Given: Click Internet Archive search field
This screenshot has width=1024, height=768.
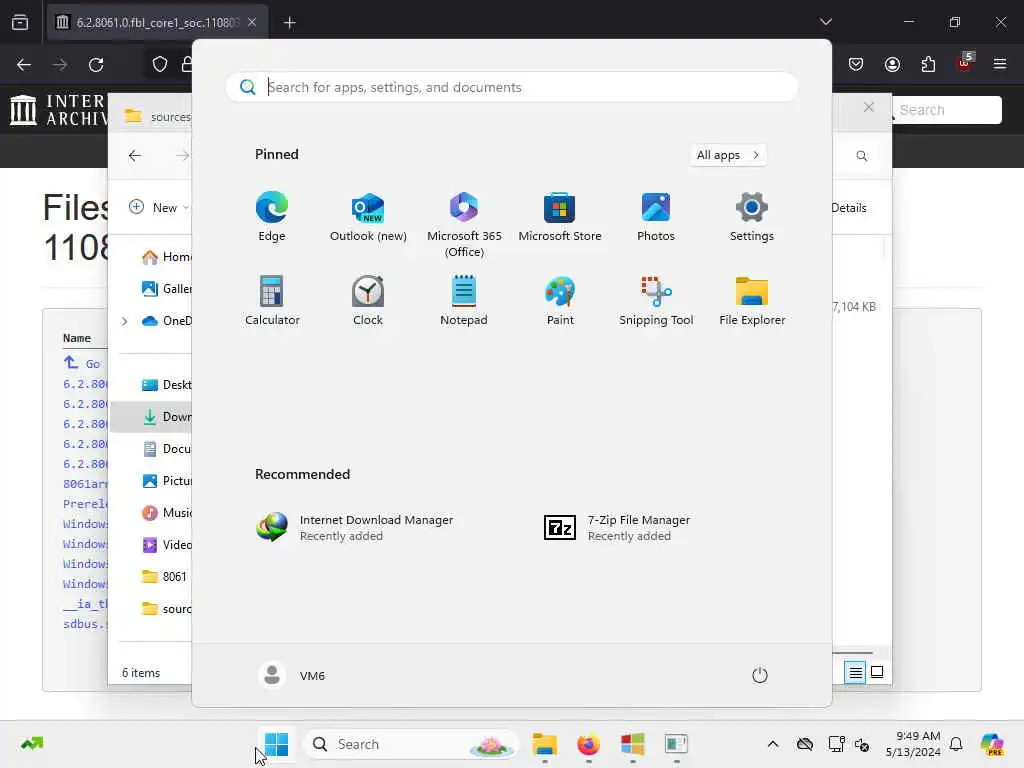Looking at the screenshot, I should (945, 110).
